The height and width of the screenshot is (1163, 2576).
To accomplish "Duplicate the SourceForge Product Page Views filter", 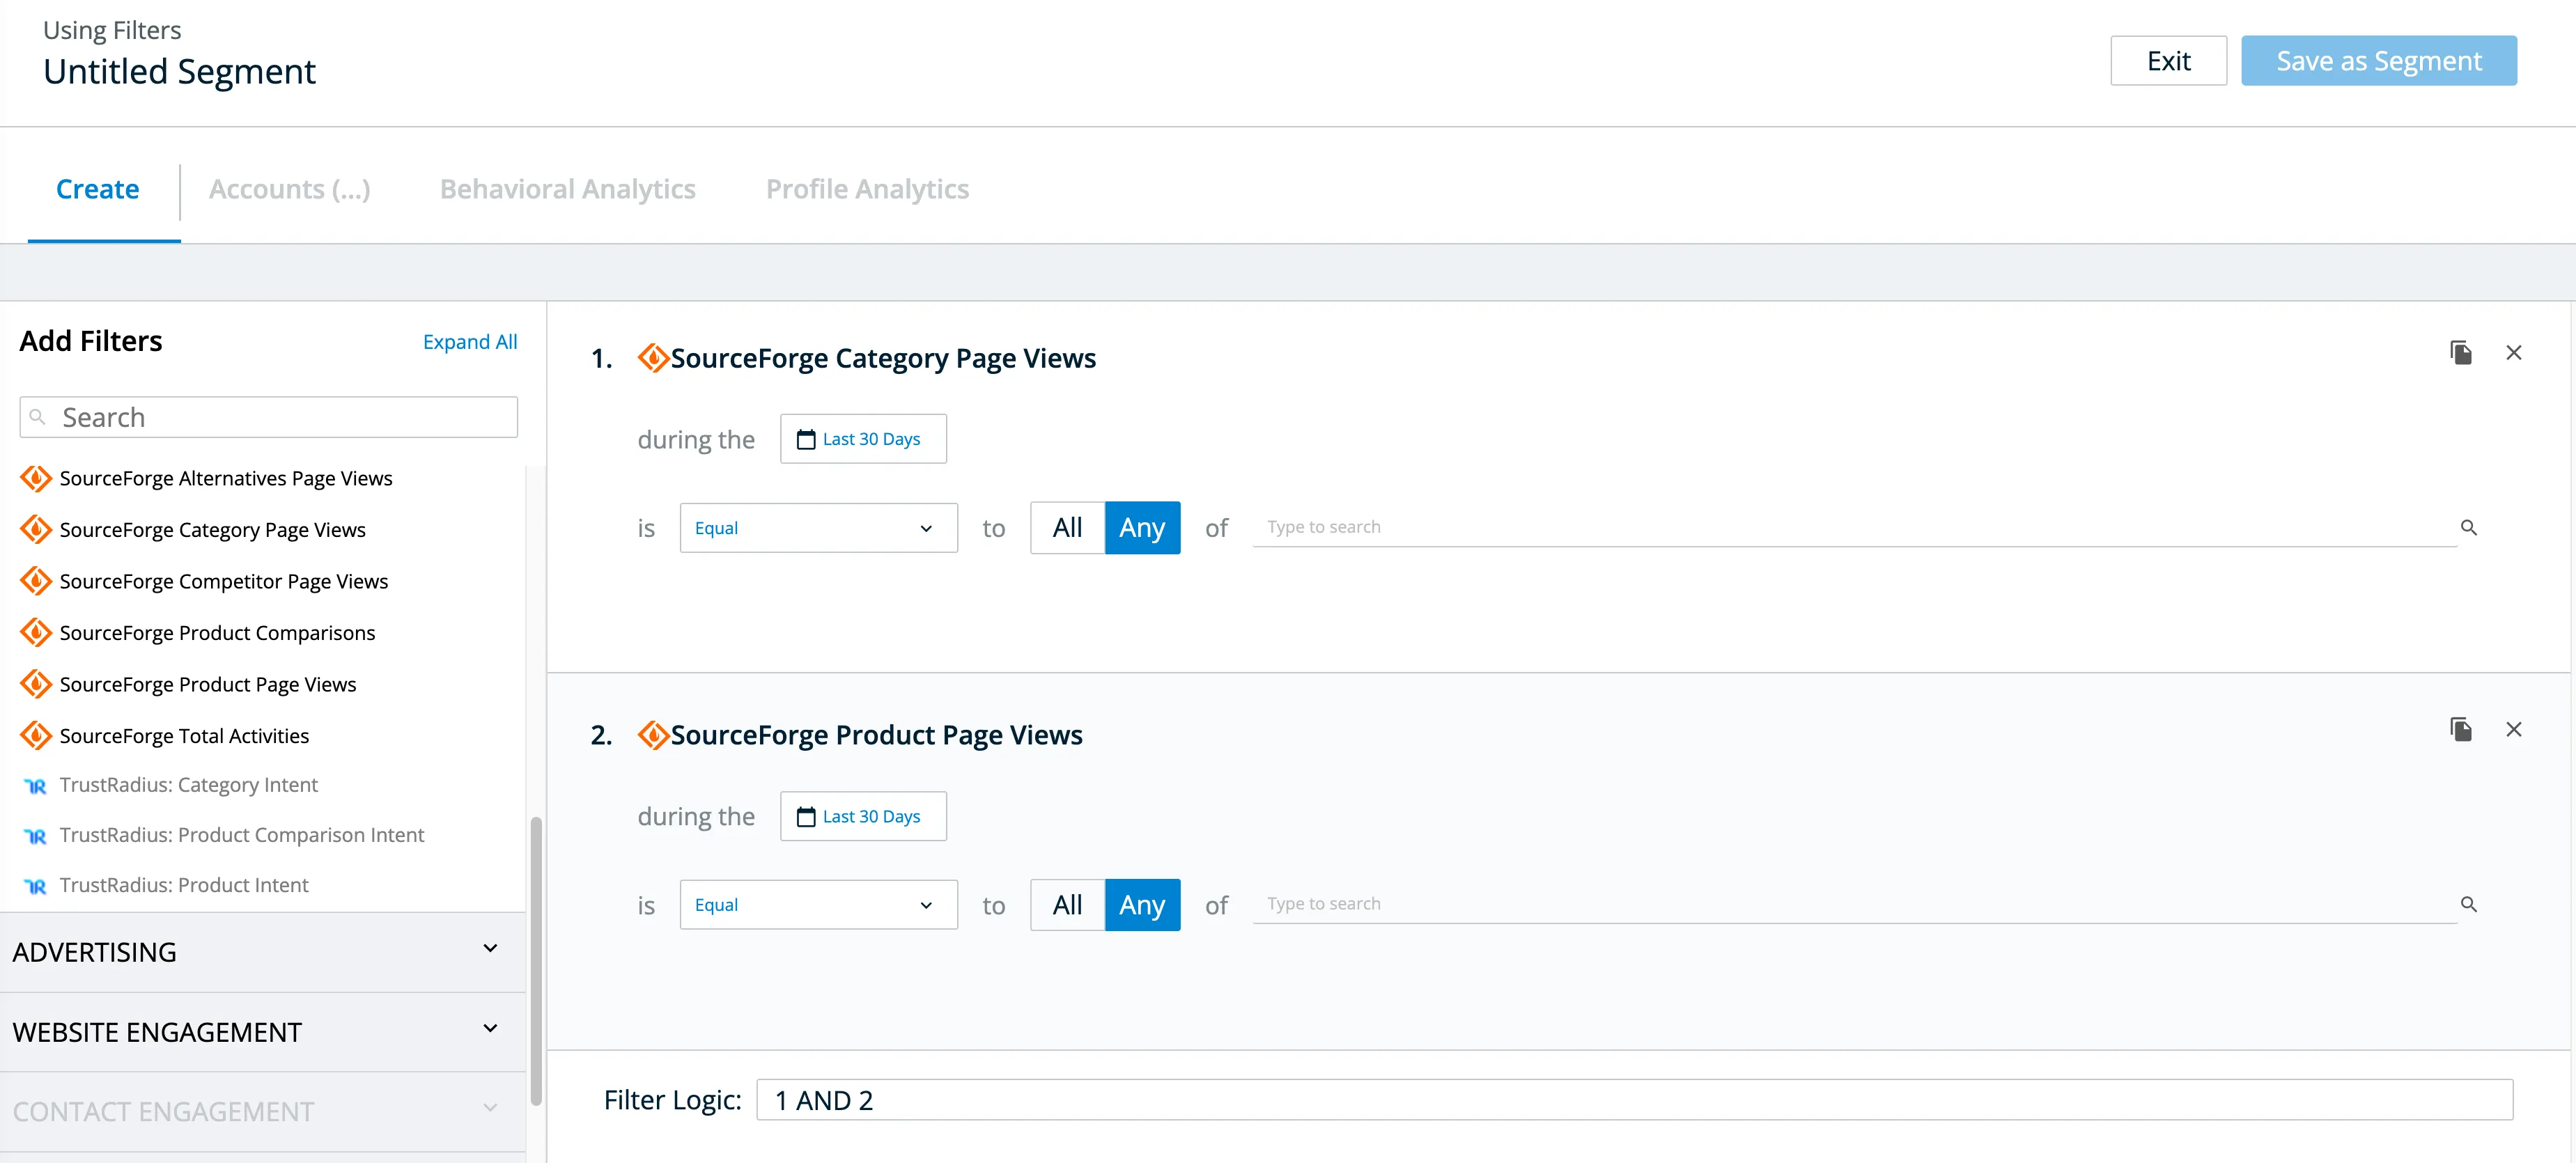I will coord(2461,730).
